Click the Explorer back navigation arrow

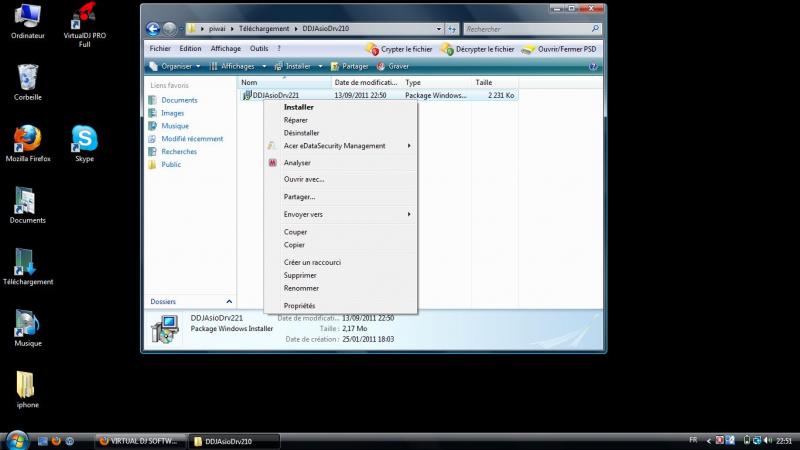pos(153,29)
